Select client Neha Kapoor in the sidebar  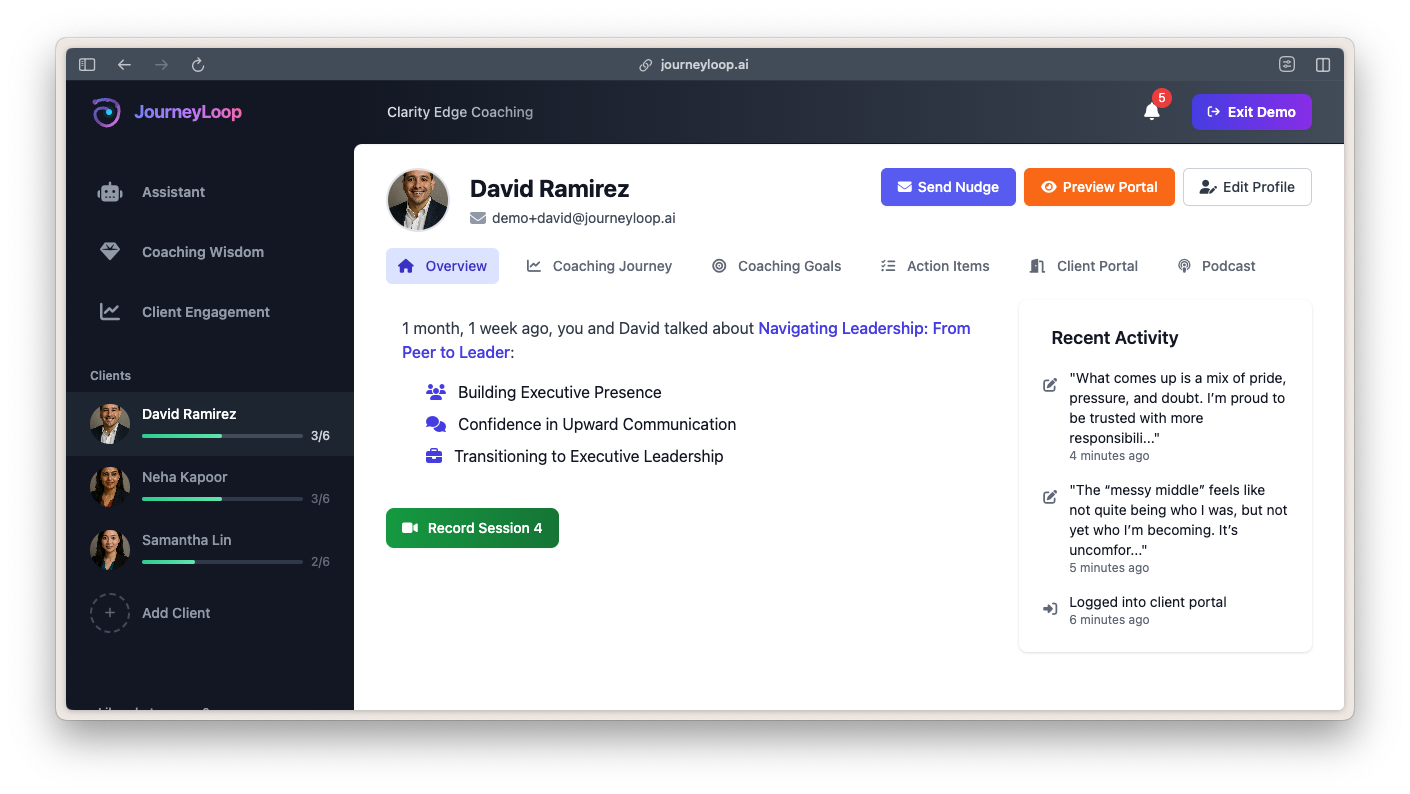click(x=210, y=487)
